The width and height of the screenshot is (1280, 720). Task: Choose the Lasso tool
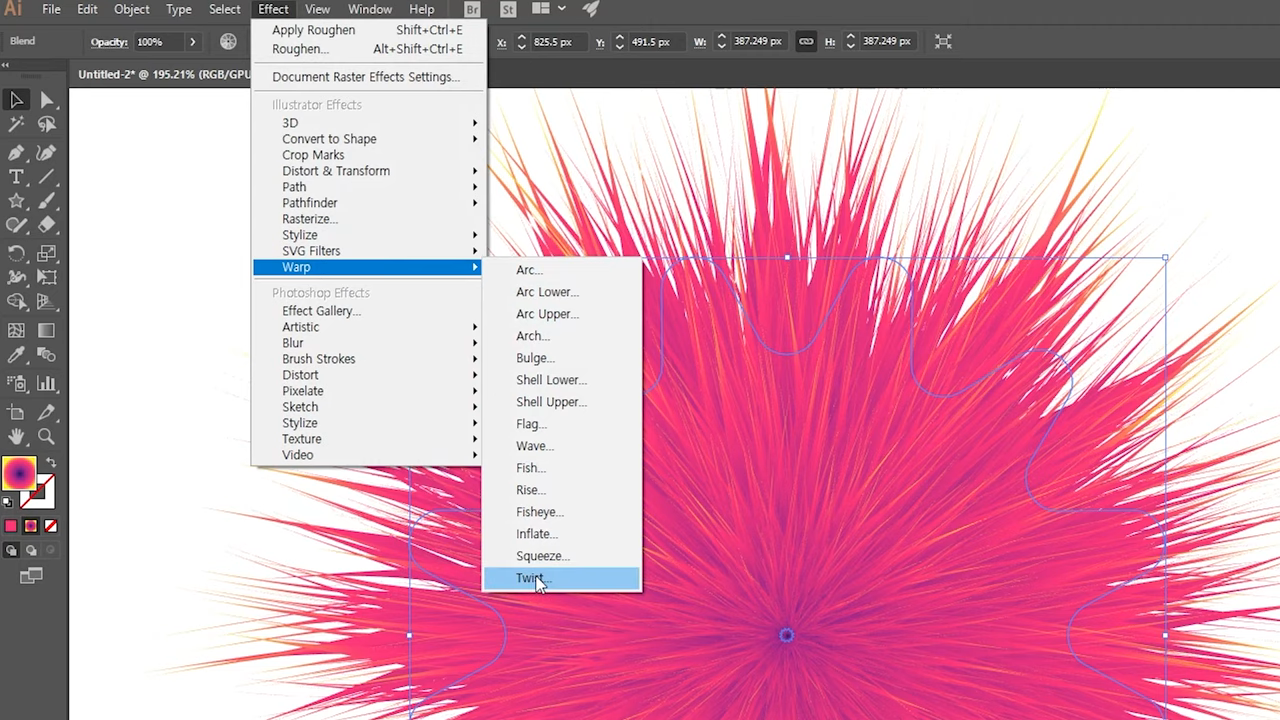[x=47, y=125]
